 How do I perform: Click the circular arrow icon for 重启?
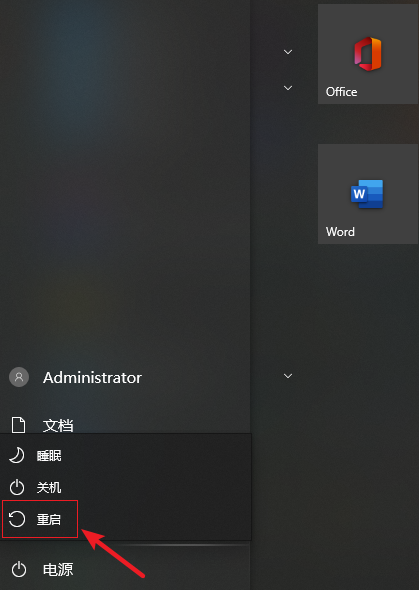(x=17, y=519)
